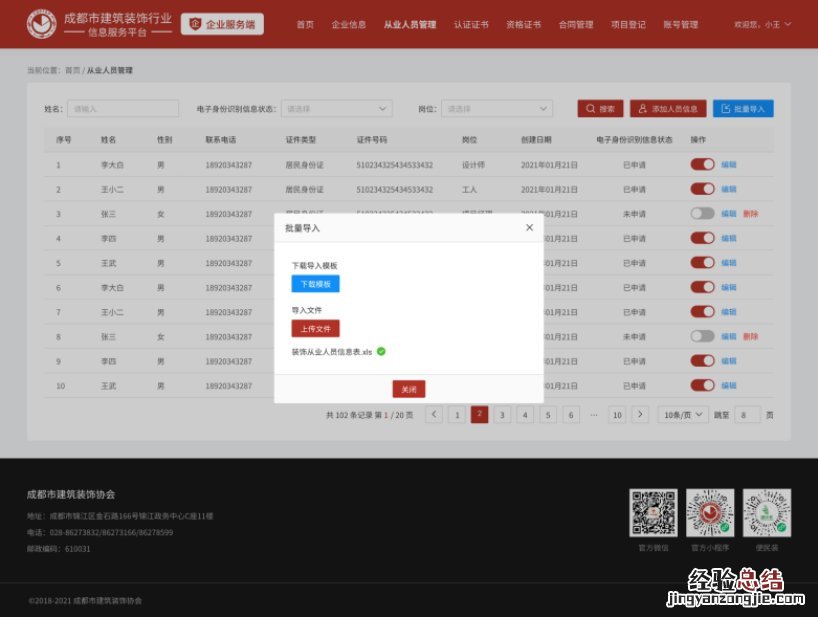This screenshot has width=818, height=617.
Task: Click the 下载模板 button
Action: (x=316, y=284)
